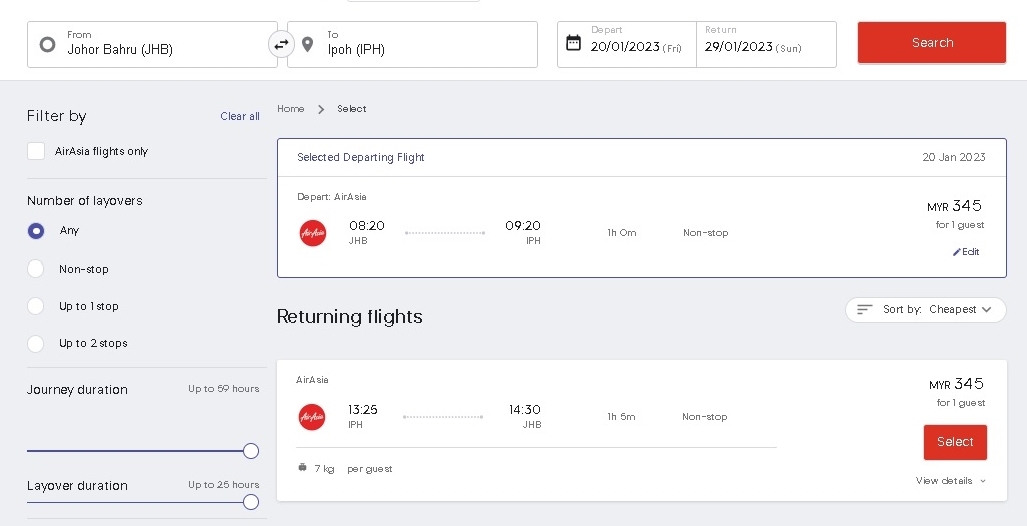The width and height of the screenshot is (1027, 526).
Task: Select the 13:25 returning AirAsia flight
Action: tap(955, 442)
